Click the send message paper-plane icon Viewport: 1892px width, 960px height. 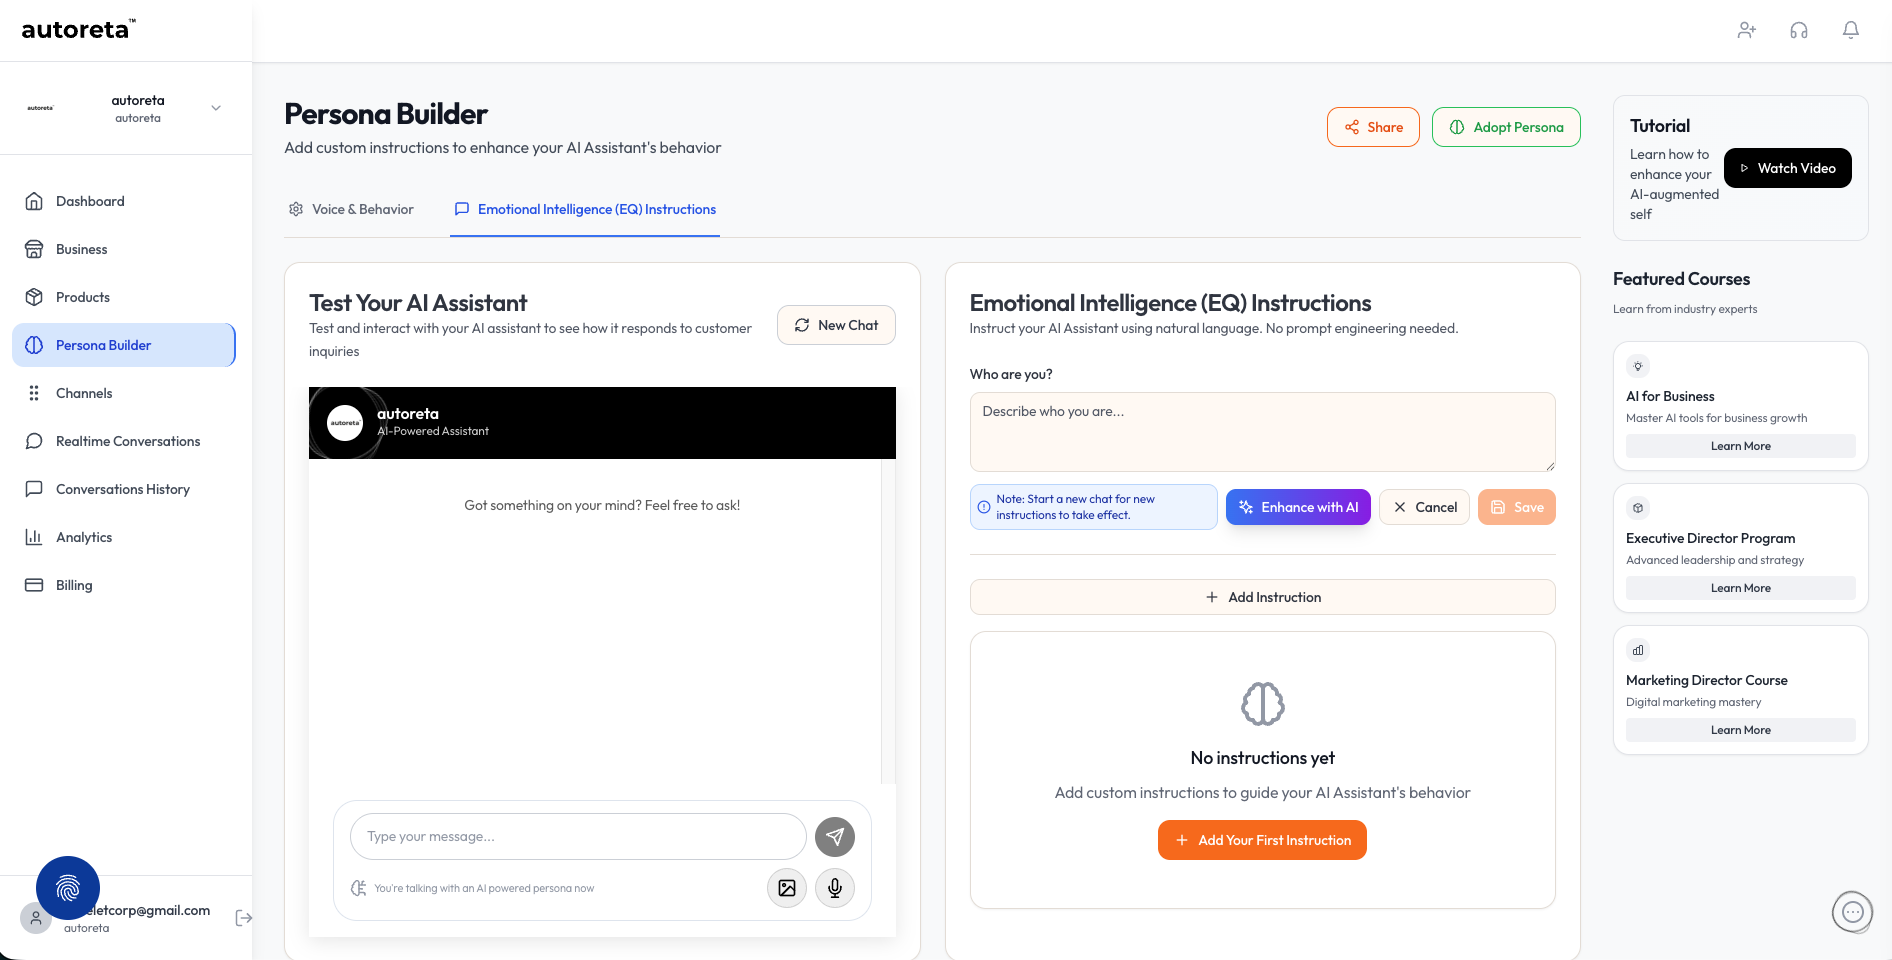click(834, 837)
